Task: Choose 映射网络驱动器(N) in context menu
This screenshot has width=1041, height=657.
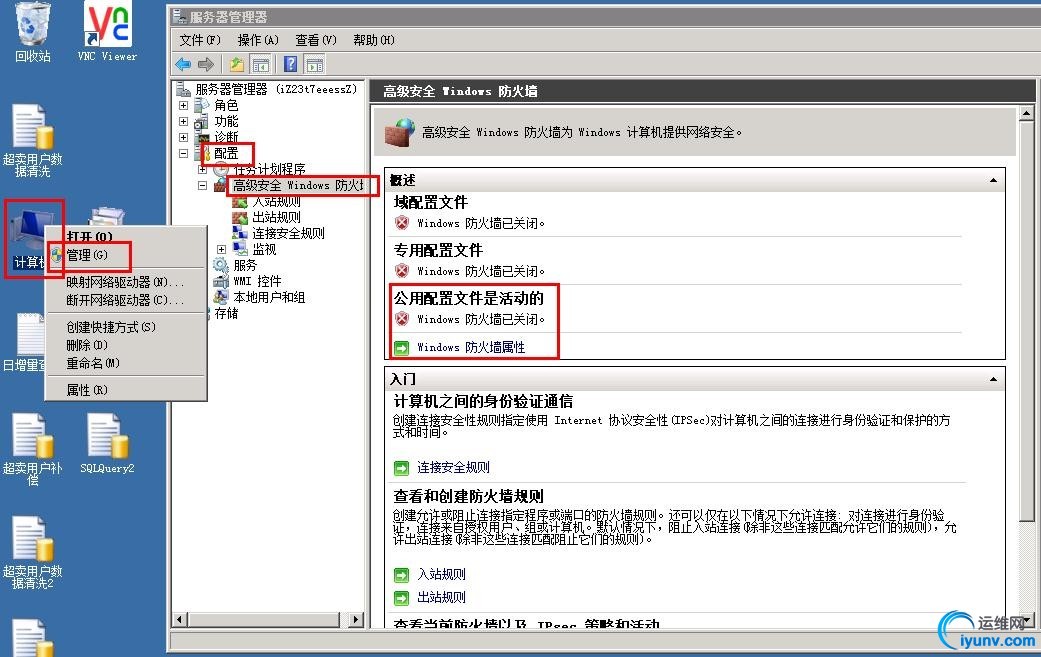Action: pos(126,282)
